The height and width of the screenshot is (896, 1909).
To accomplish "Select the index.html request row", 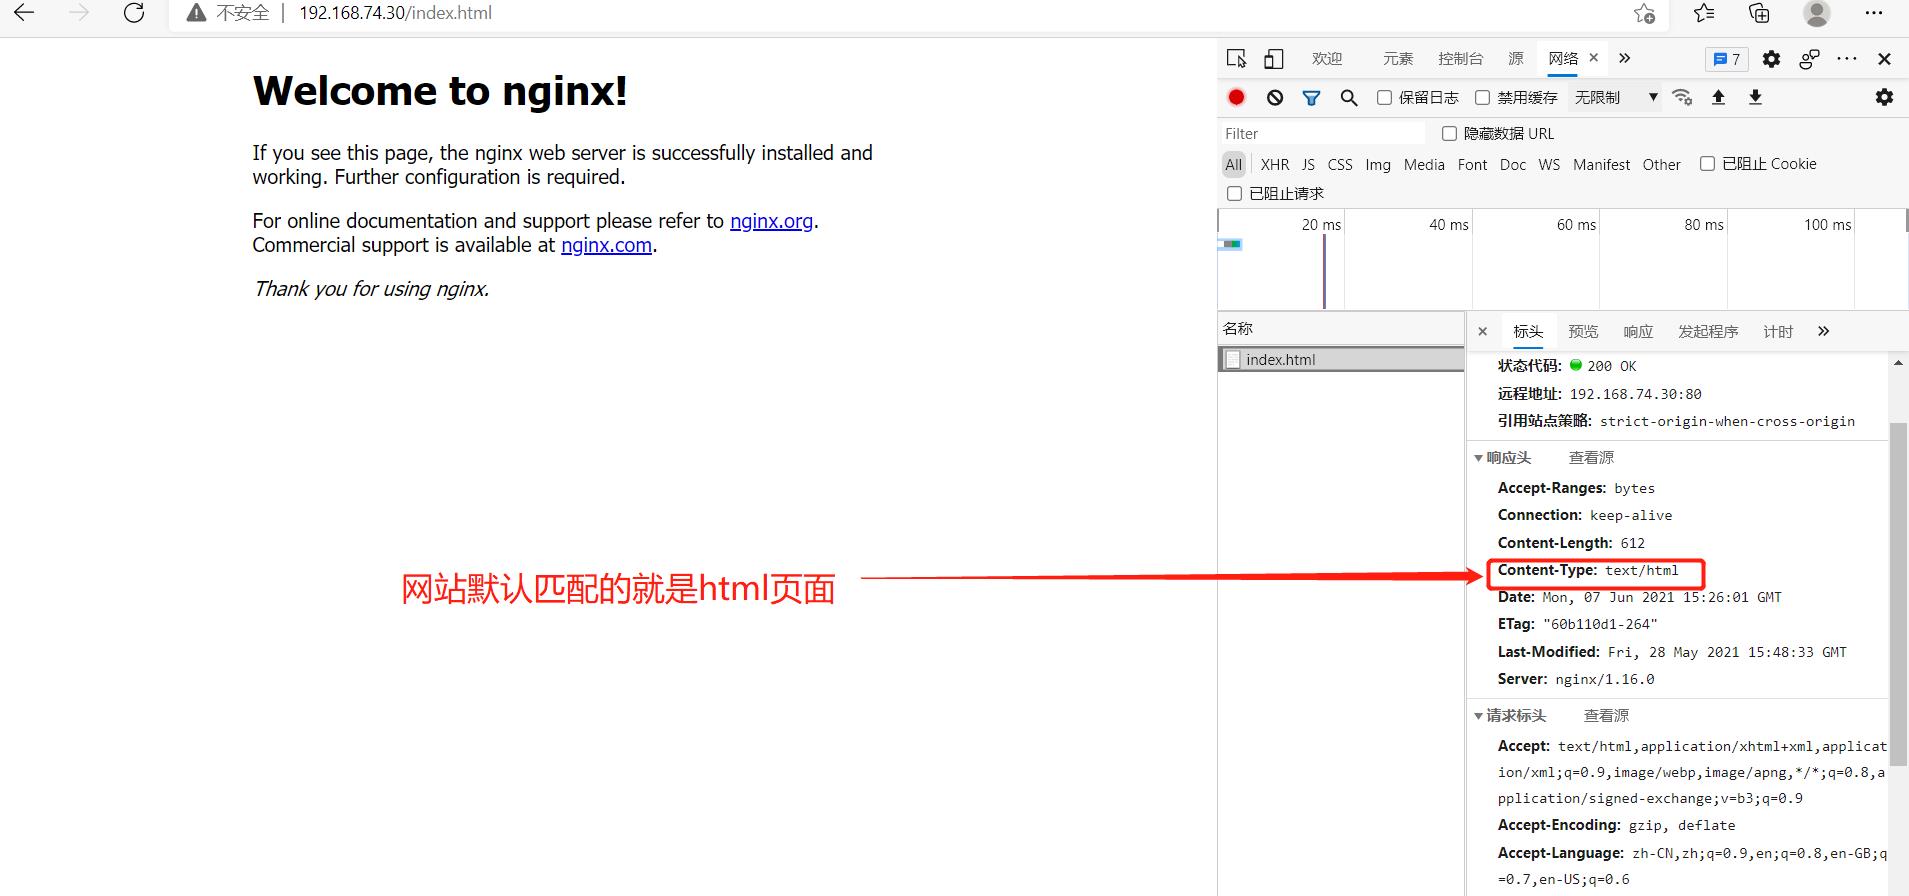I will coord(1341,360).
